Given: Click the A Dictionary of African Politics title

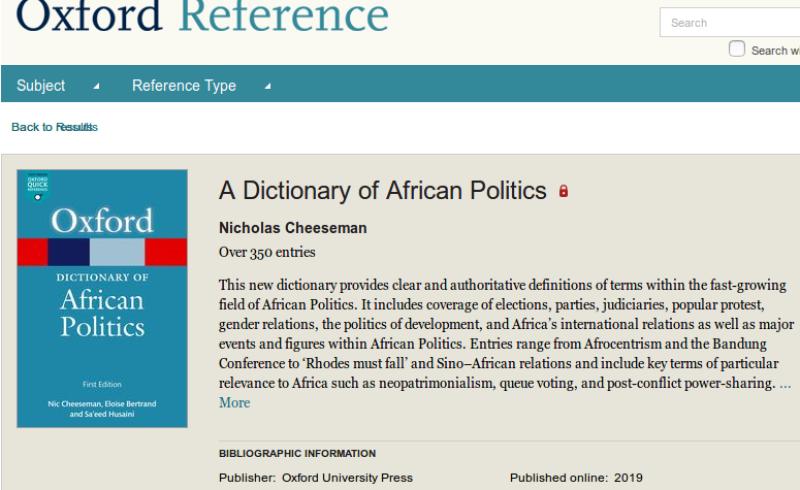Looking at the screenshot, I should [382, 191].
